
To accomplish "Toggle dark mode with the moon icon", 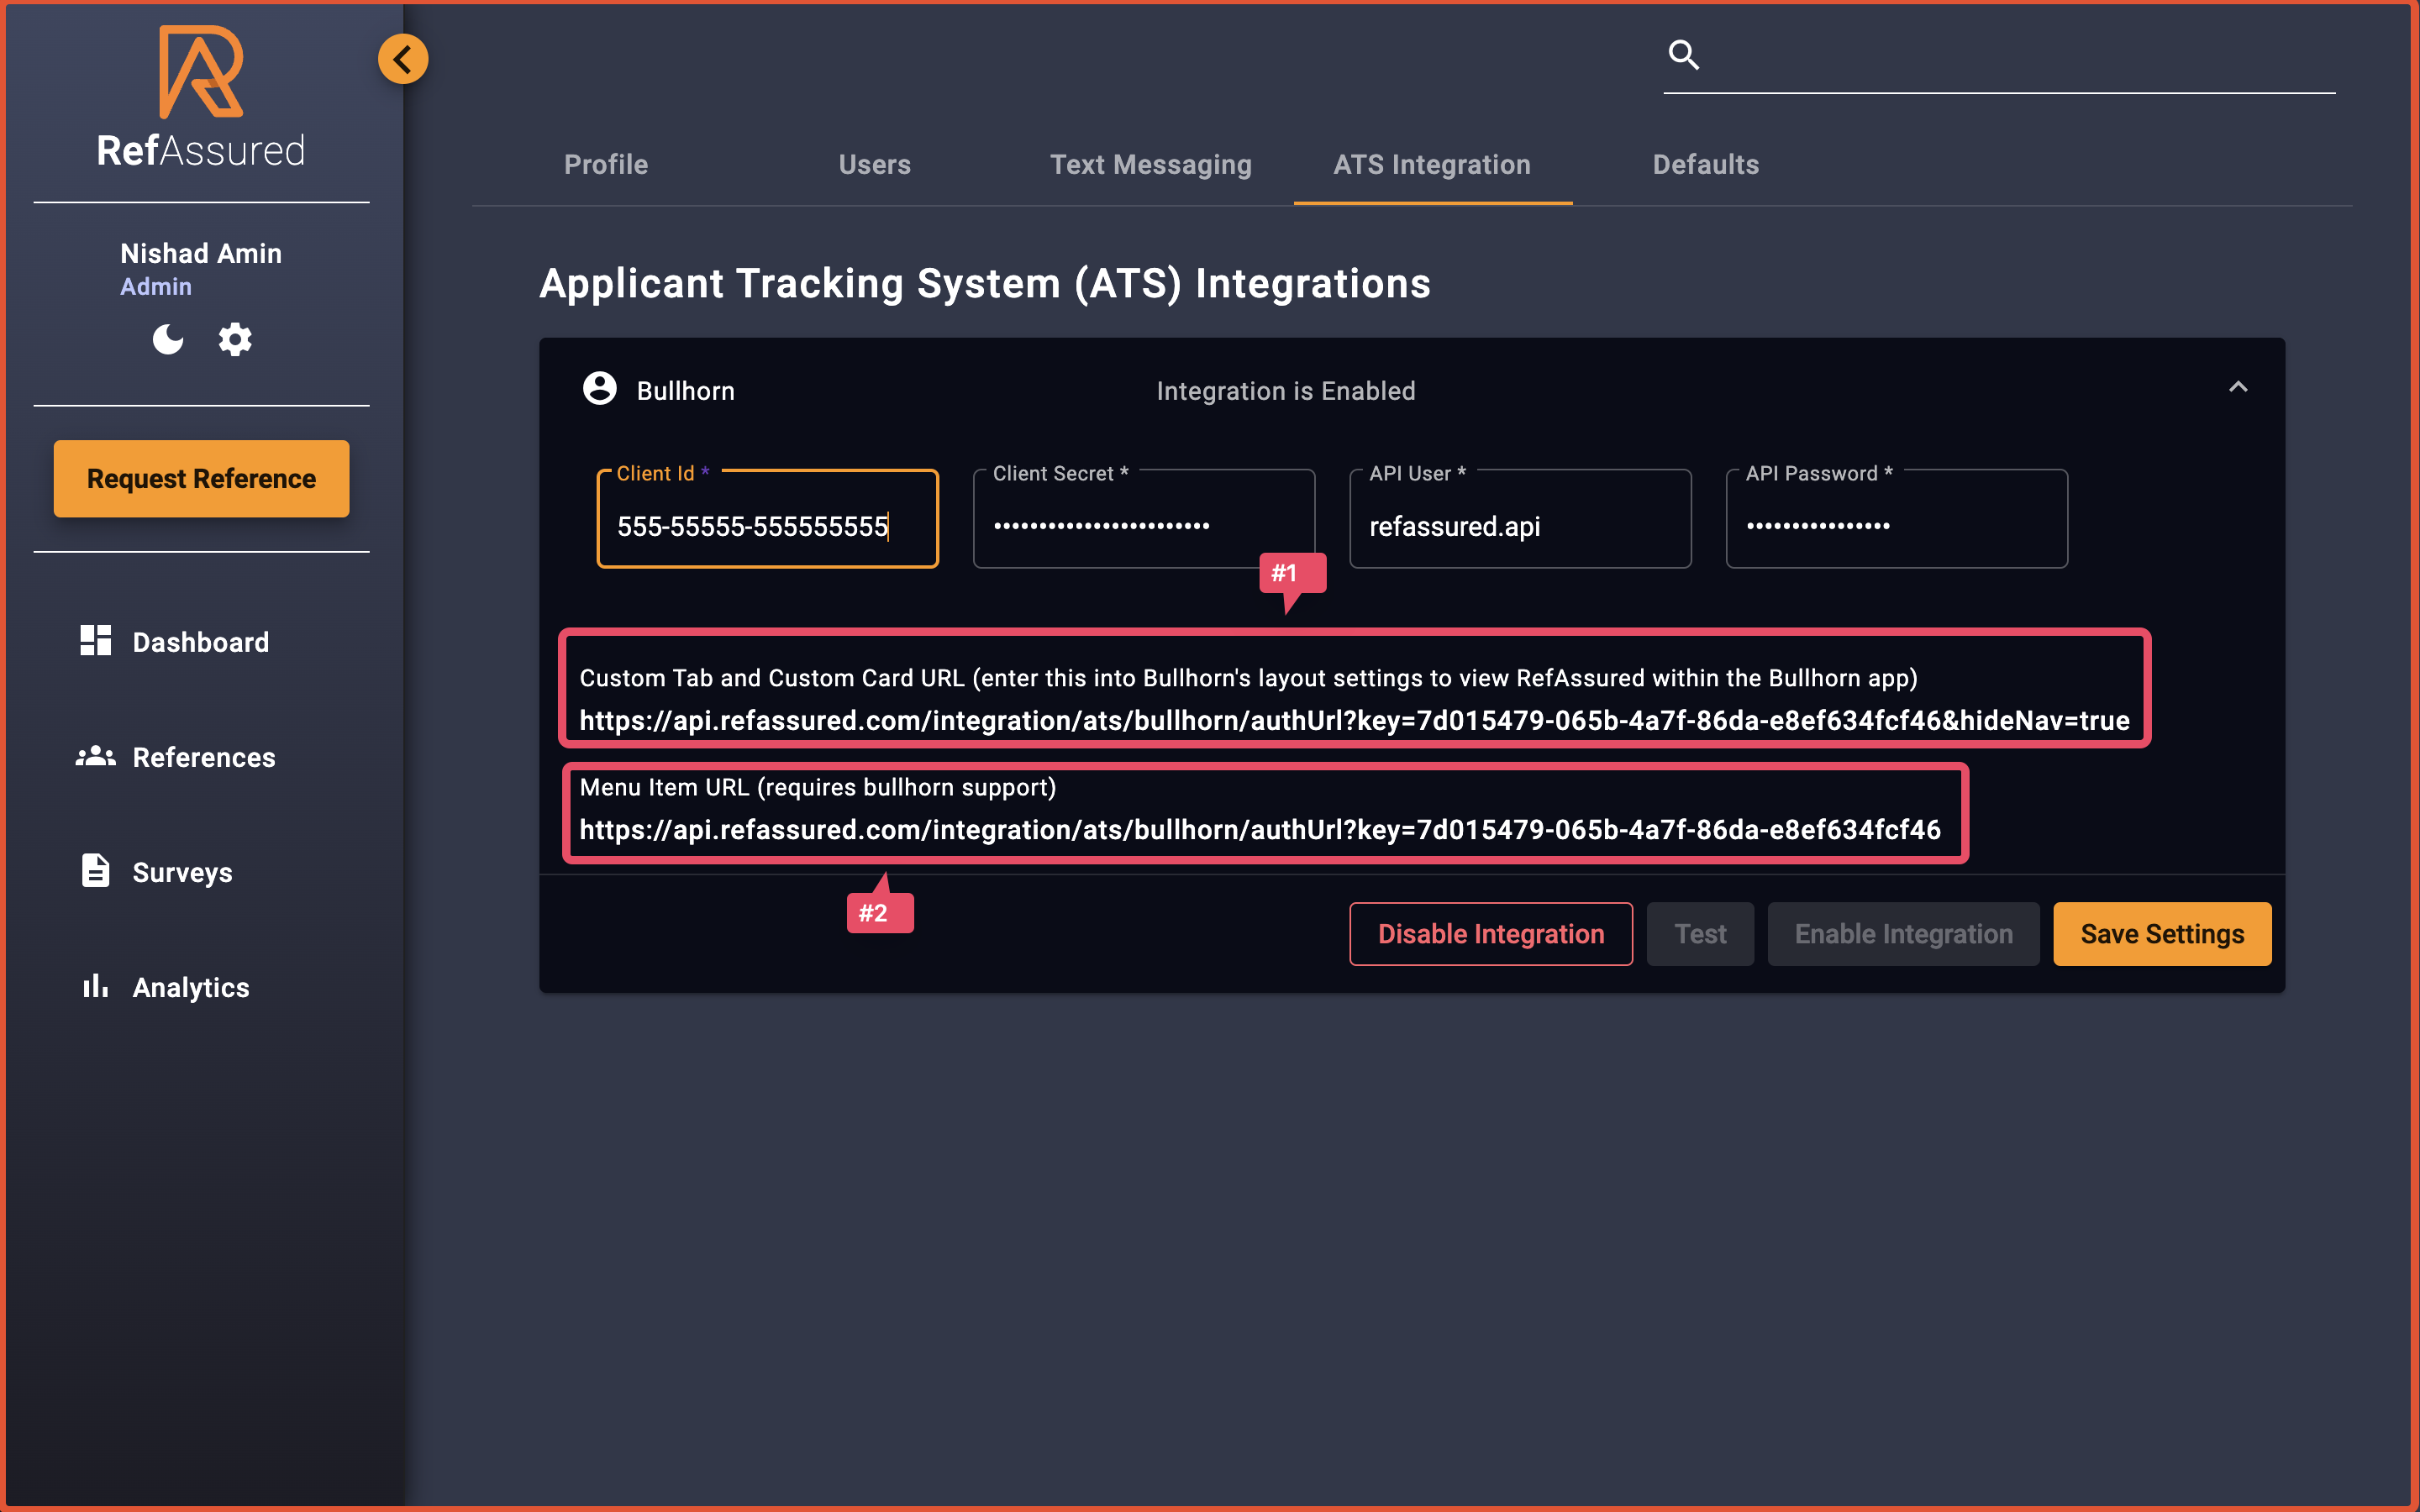I will pyautogui.click(x=167, y=339).
